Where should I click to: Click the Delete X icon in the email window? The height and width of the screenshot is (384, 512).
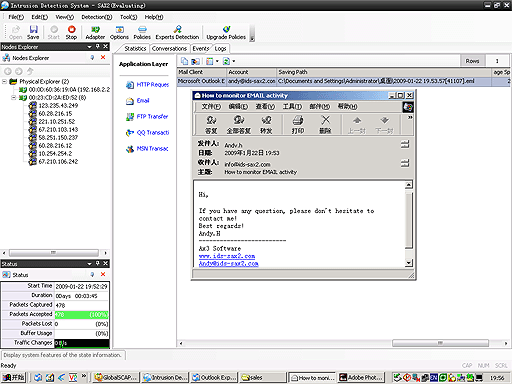(x=325, y=124)
